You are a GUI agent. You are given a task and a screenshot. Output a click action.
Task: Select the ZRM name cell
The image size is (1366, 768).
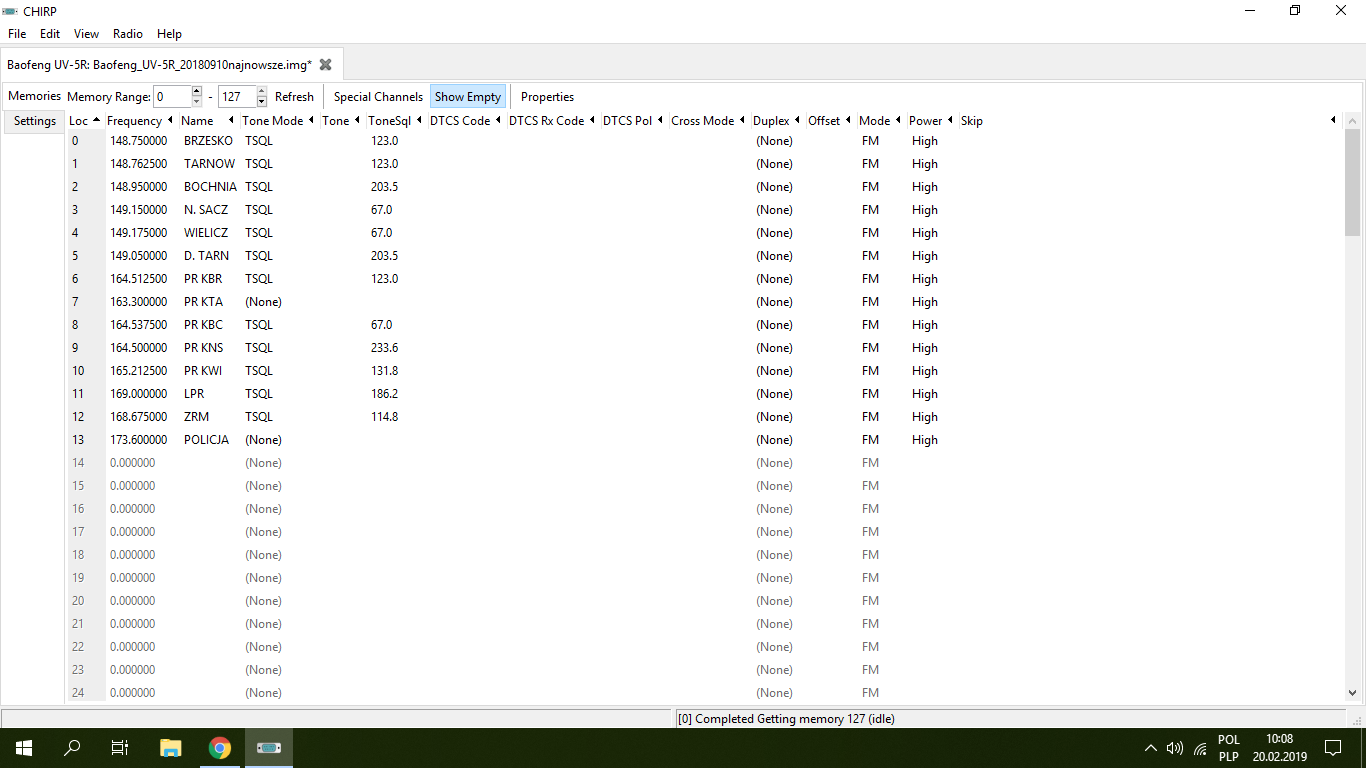tap(196, 417)
